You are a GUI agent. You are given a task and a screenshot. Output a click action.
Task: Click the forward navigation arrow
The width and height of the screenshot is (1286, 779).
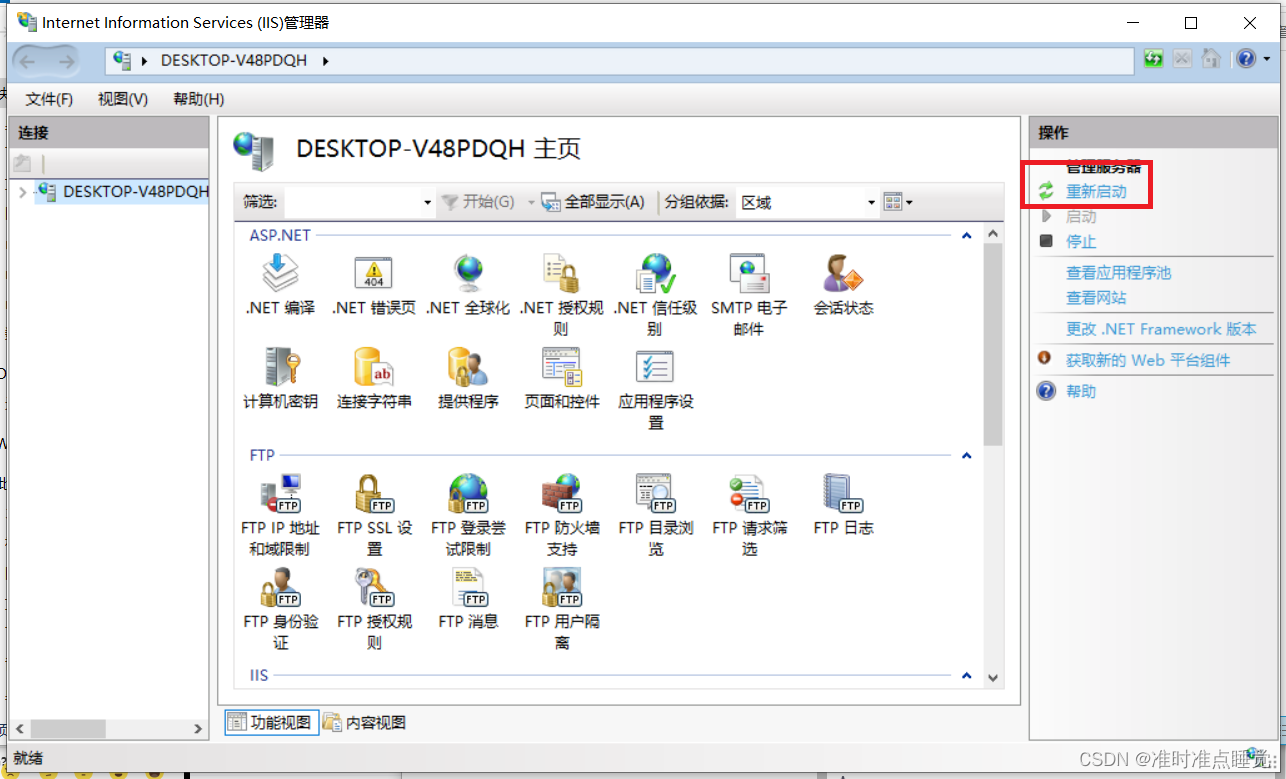66,60
